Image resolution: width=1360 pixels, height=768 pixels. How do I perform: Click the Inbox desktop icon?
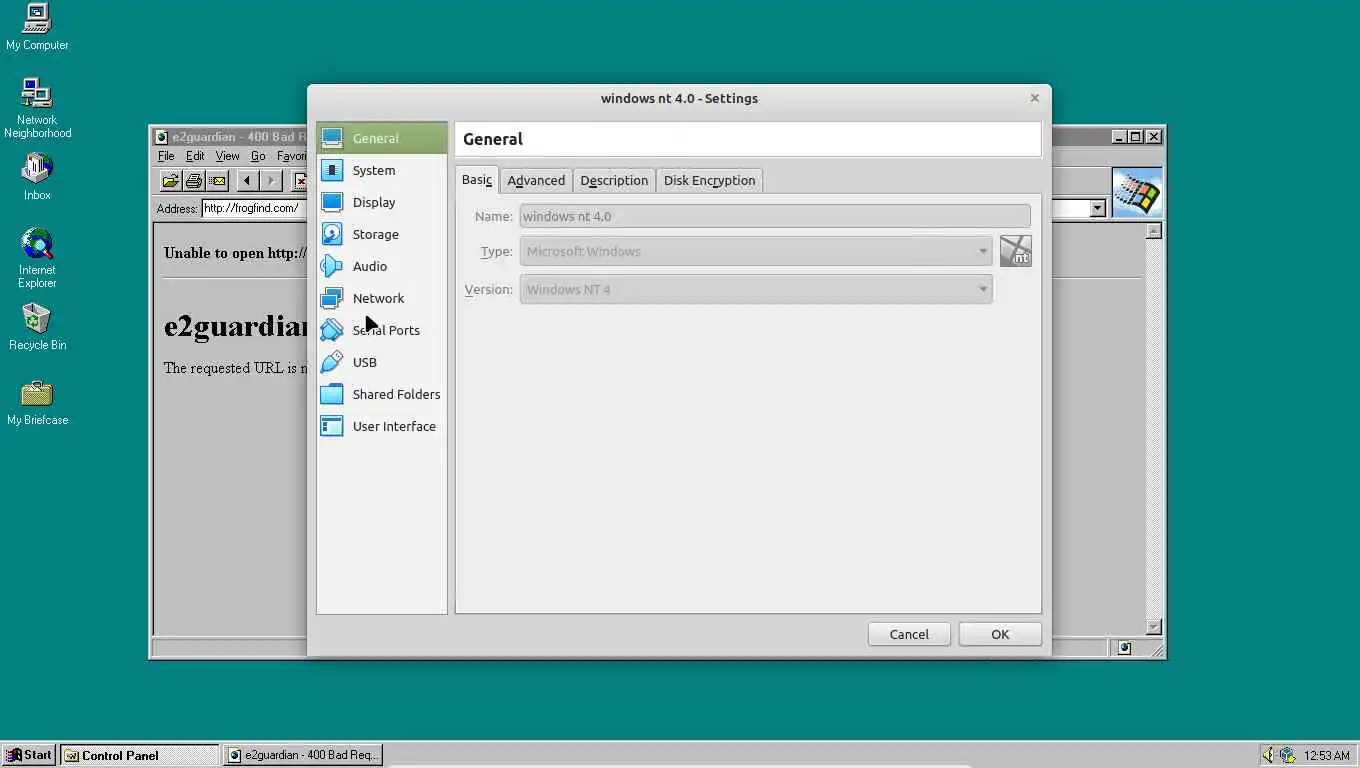(x=37, y=177)
